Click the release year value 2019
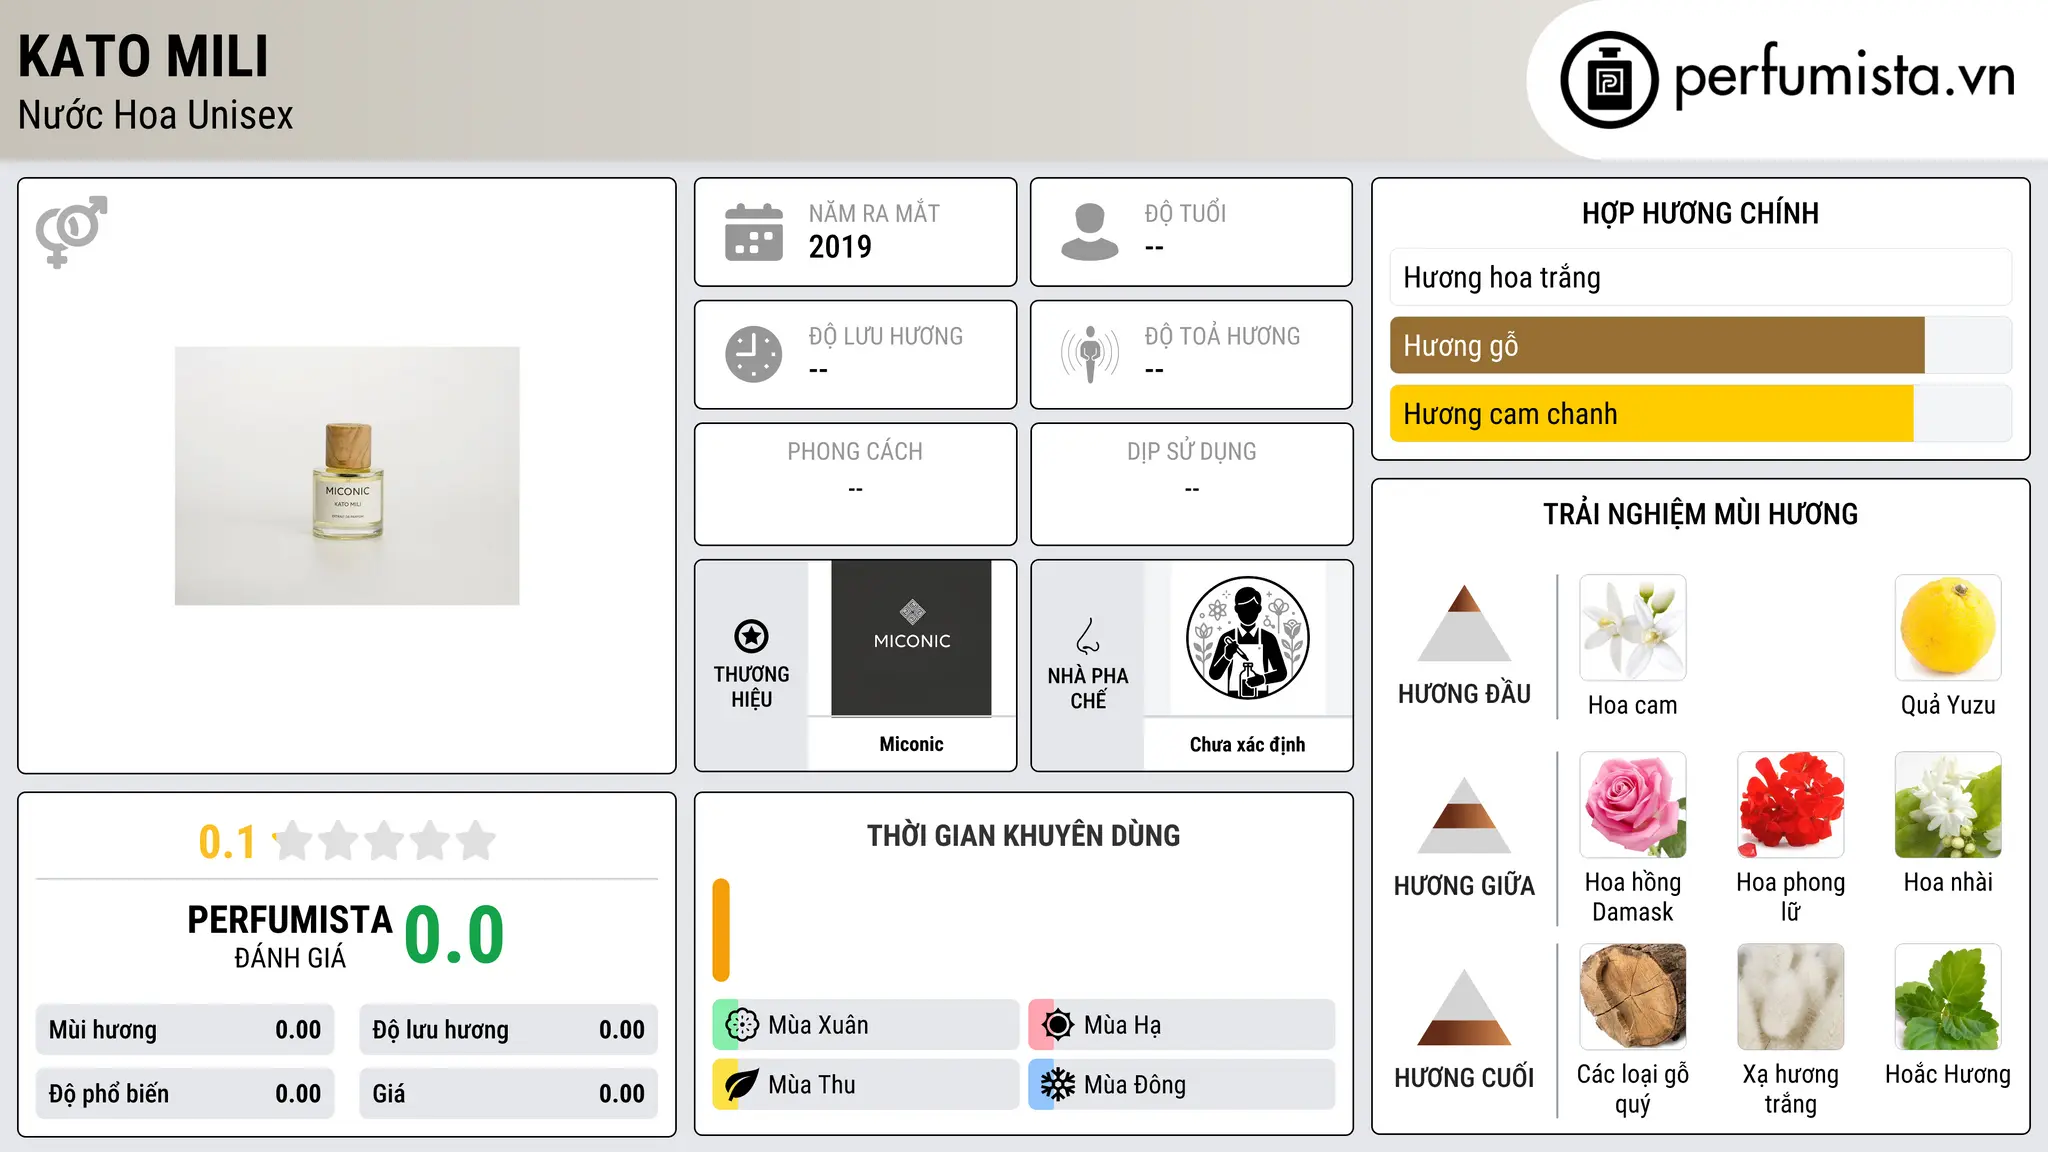The image size is (2048, 1152). point(840,247)
